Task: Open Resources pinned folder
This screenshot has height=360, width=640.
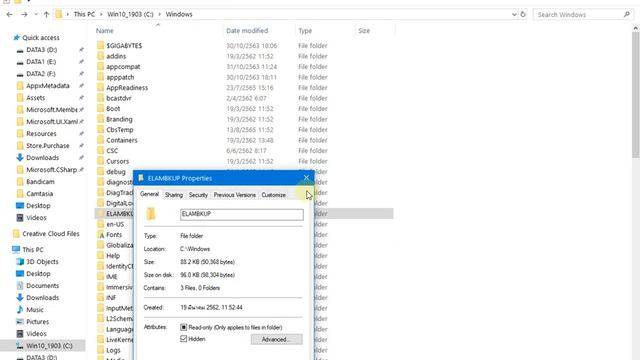Action: 41,134
